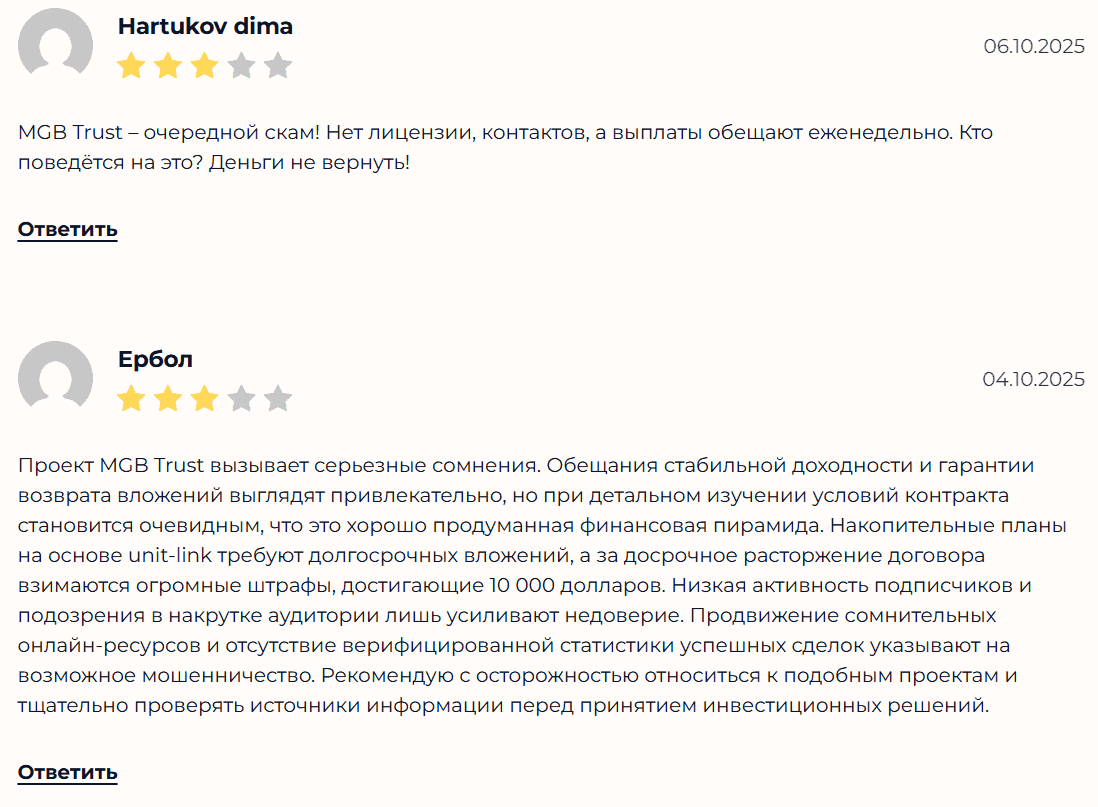Click the fourth star of Hartukov dima's rating
1098x807 pixels.
[241, 65]
